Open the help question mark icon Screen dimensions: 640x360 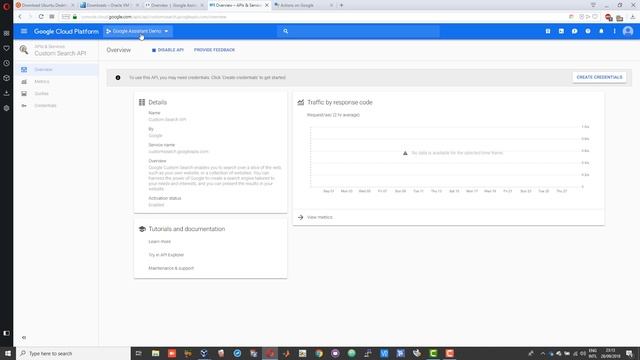click(x=588, y=31)
